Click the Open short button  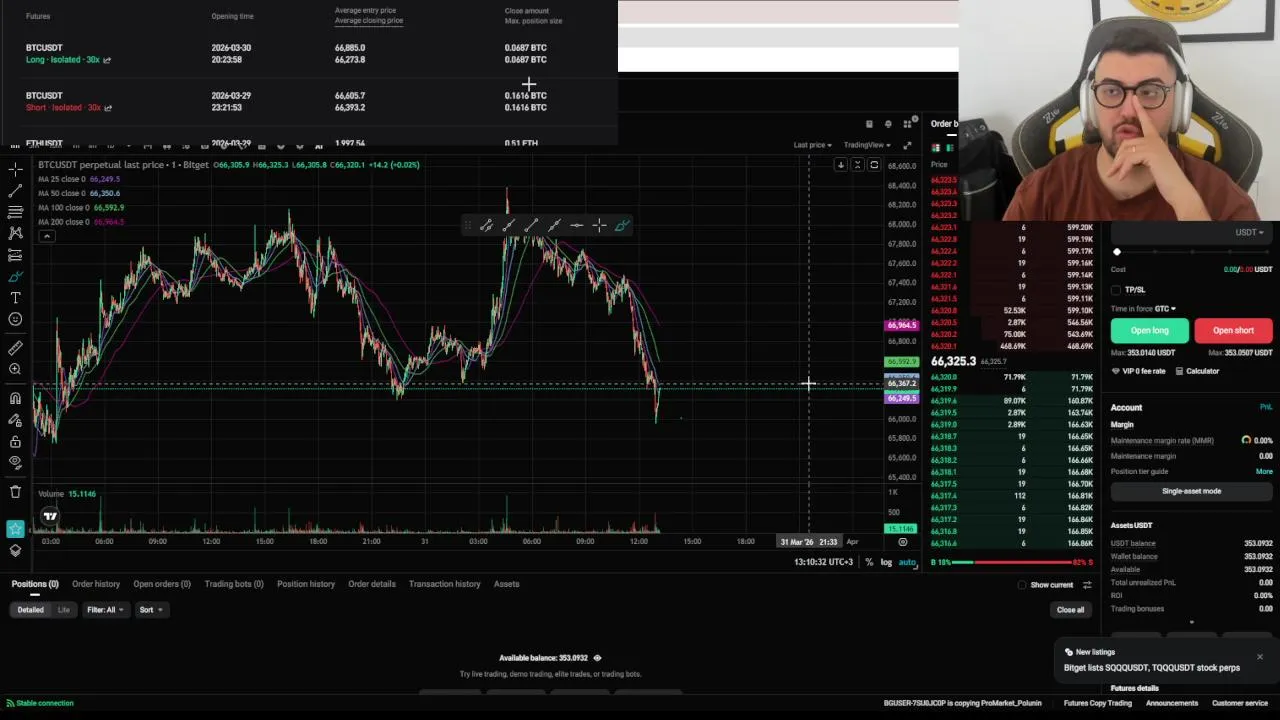click(1233, 331)
